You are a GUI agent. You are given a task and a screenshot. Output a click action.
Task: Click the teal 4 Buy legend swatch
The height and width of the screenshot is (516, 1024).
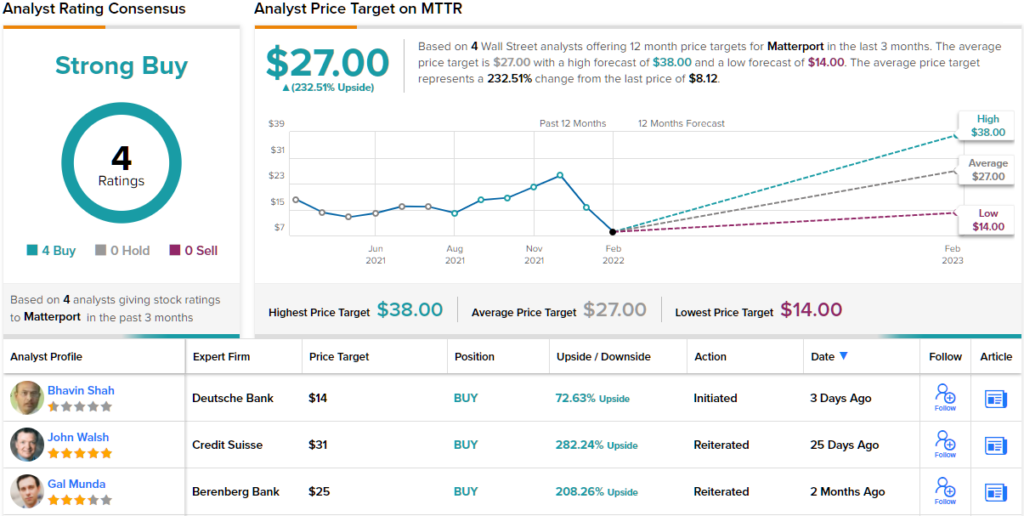[x=33, y=251]
